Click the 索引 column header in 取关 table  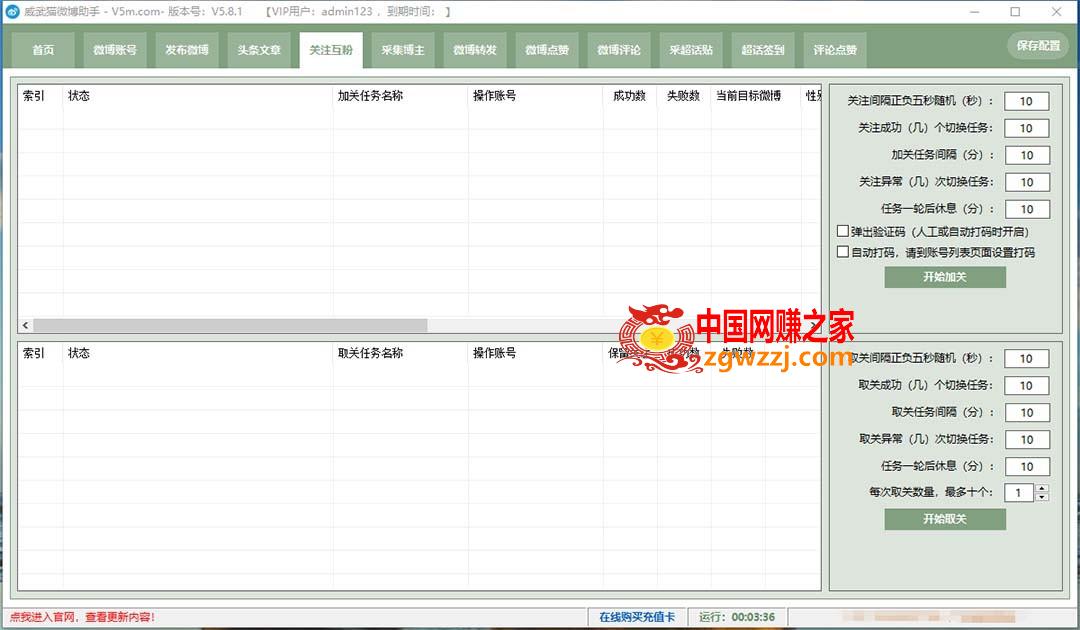pos(33,353)
